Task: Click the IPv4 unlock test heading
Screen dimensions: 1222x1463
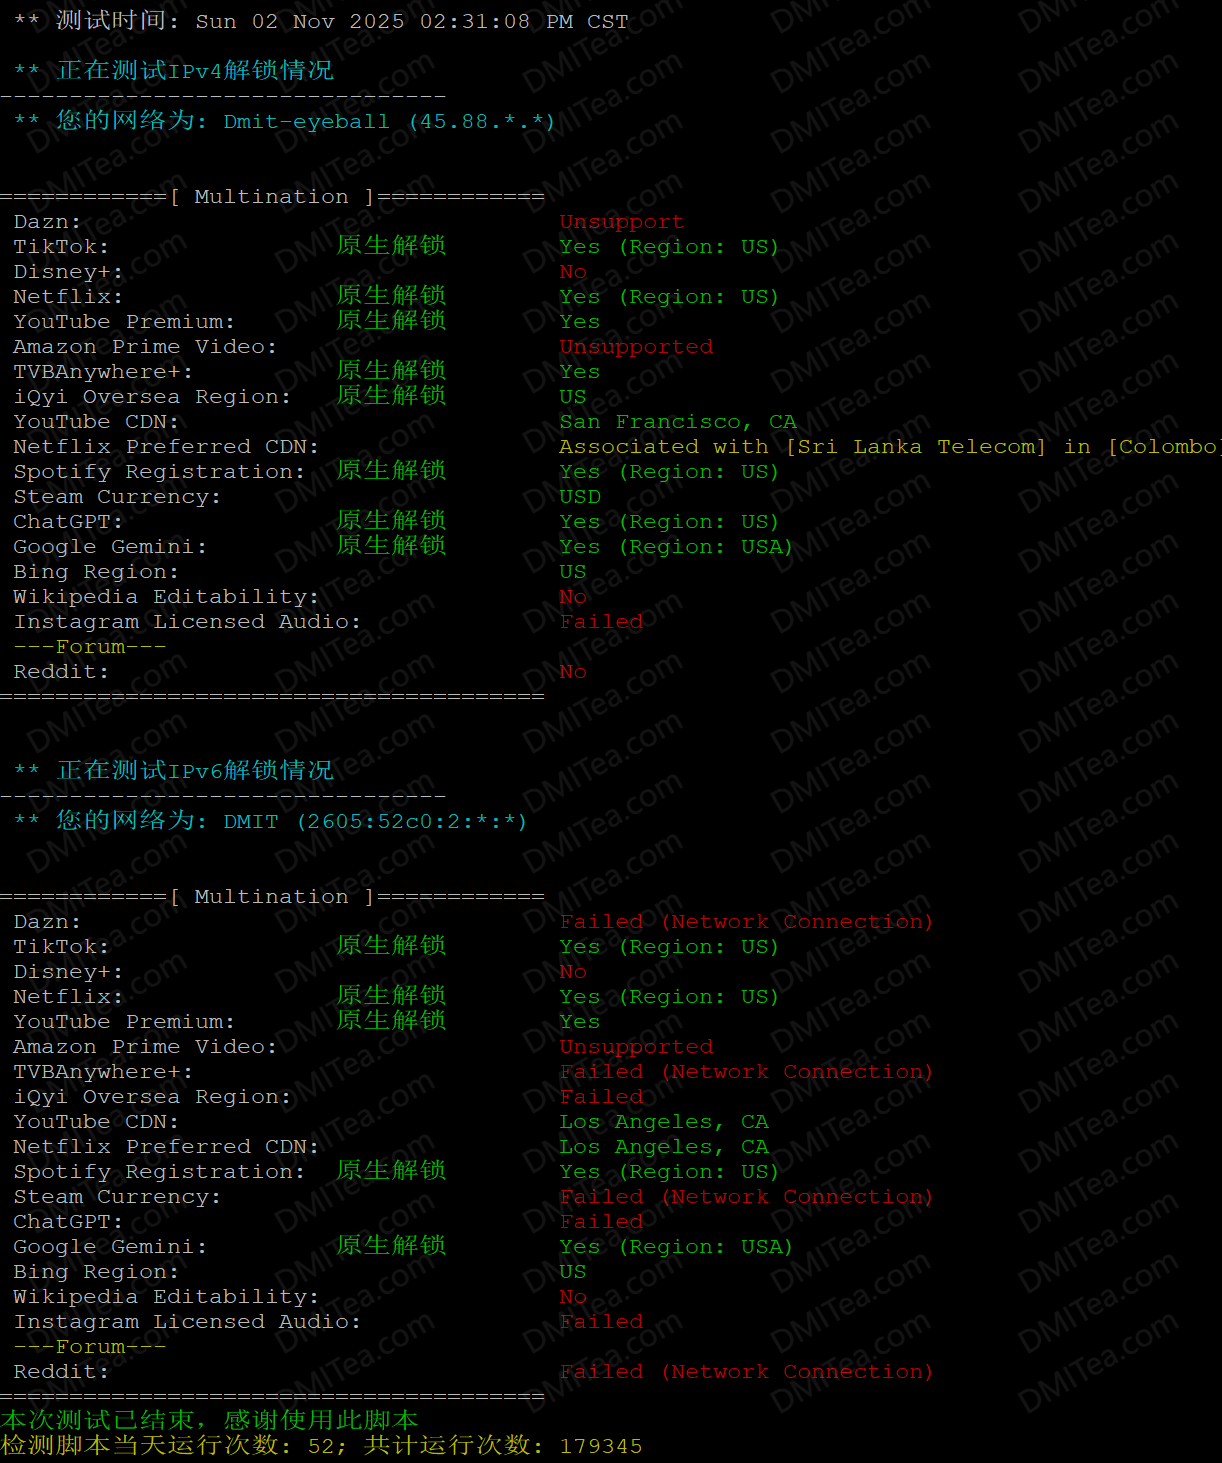Action: (195, 71)
